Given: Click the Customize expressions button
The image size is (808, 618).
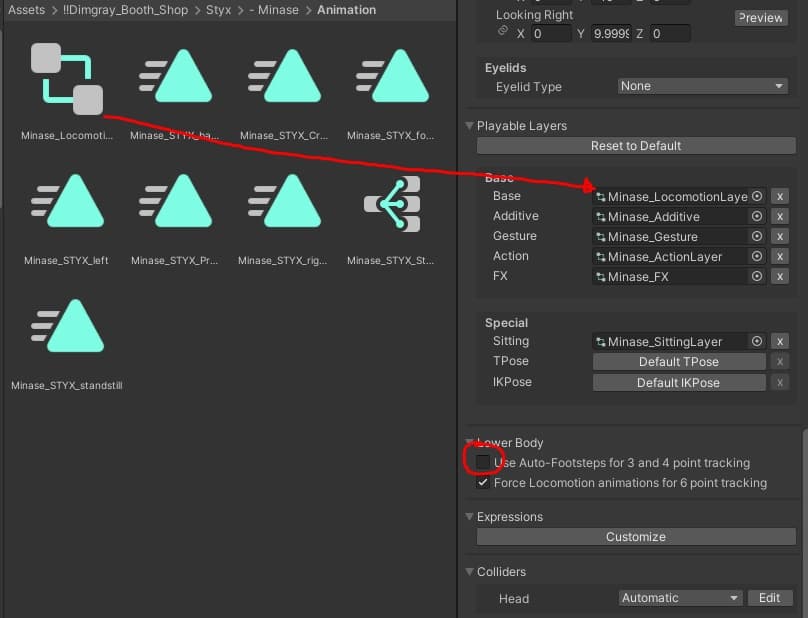Looking at the screenshot, I should point(636,537).
